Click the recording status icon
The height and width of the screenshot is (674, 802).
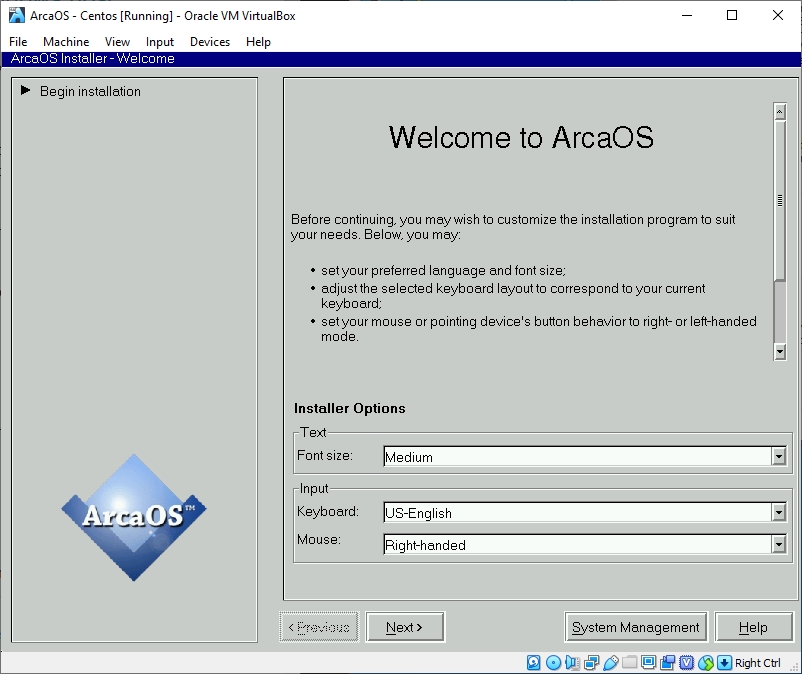click(x=667, y=663)
